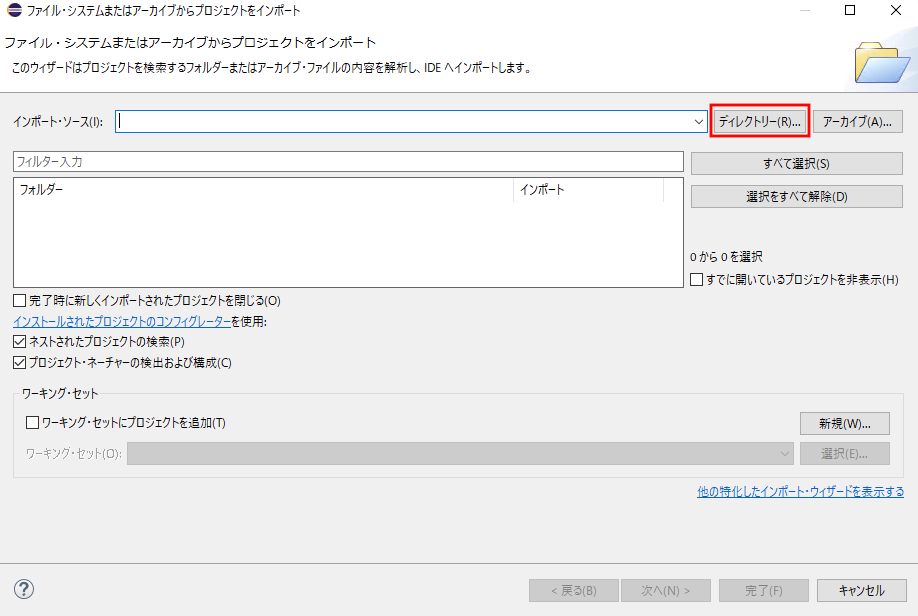
Task: Click the アーカイブ button
Action: tap(858, 121)
